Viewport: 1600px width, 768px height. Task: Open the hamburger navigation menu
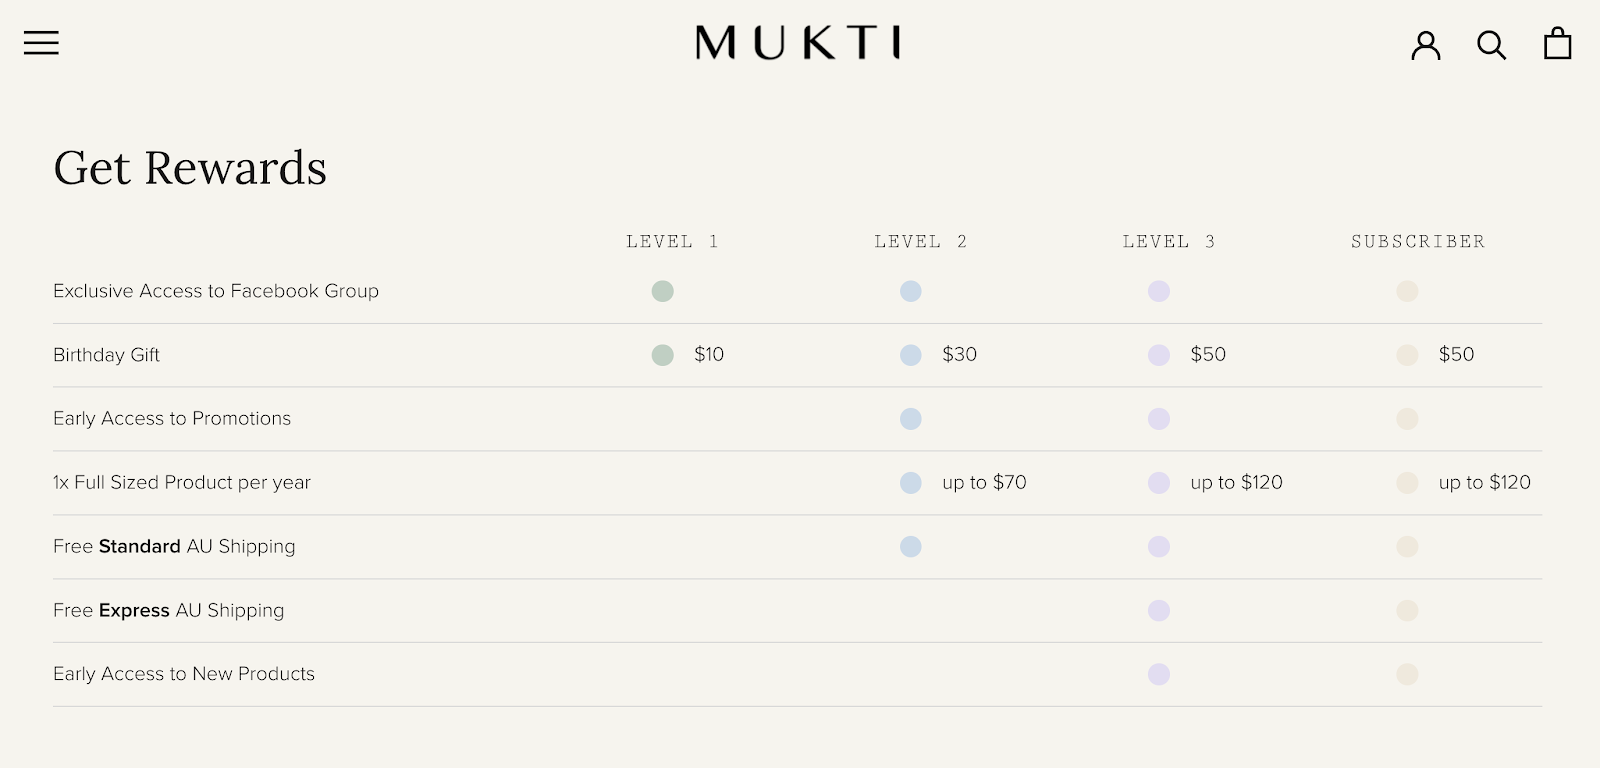pyautogui.click(x=40, y=43)
